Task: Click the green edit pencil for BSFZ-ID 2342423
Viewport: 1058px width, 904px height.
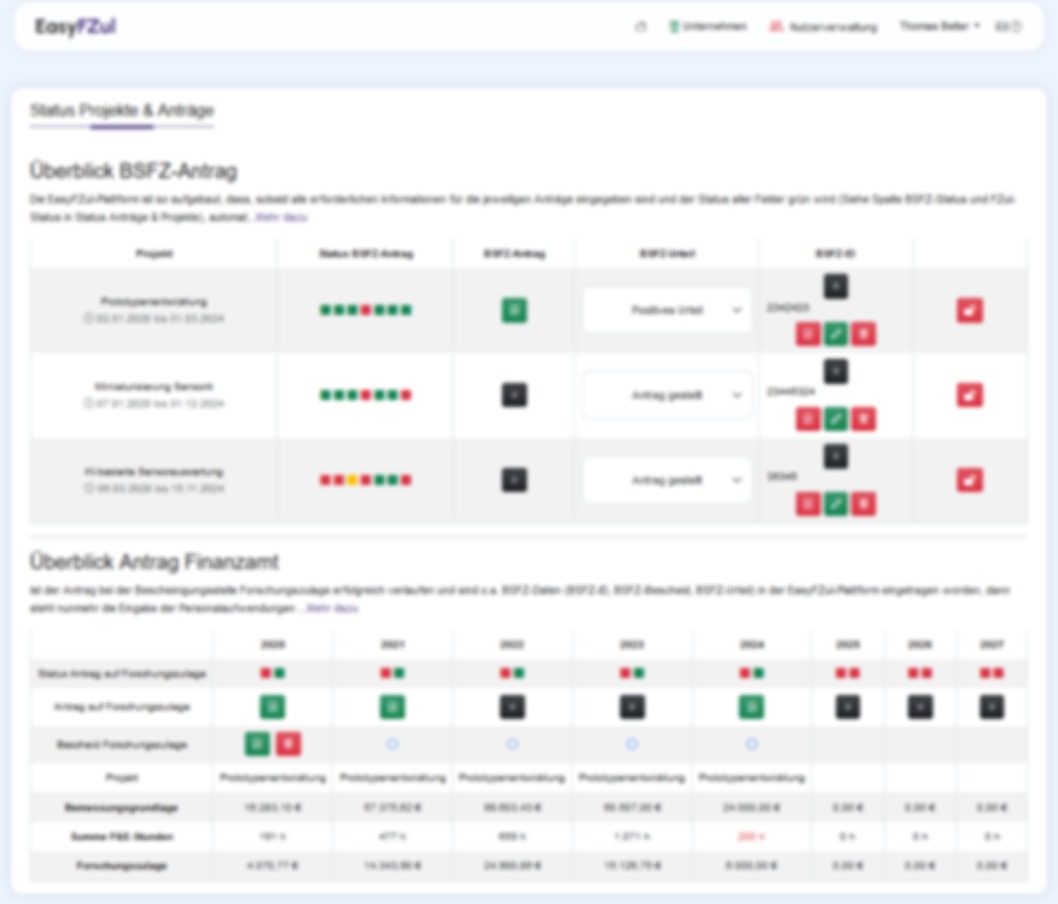Action: click(x=836, y=334)
